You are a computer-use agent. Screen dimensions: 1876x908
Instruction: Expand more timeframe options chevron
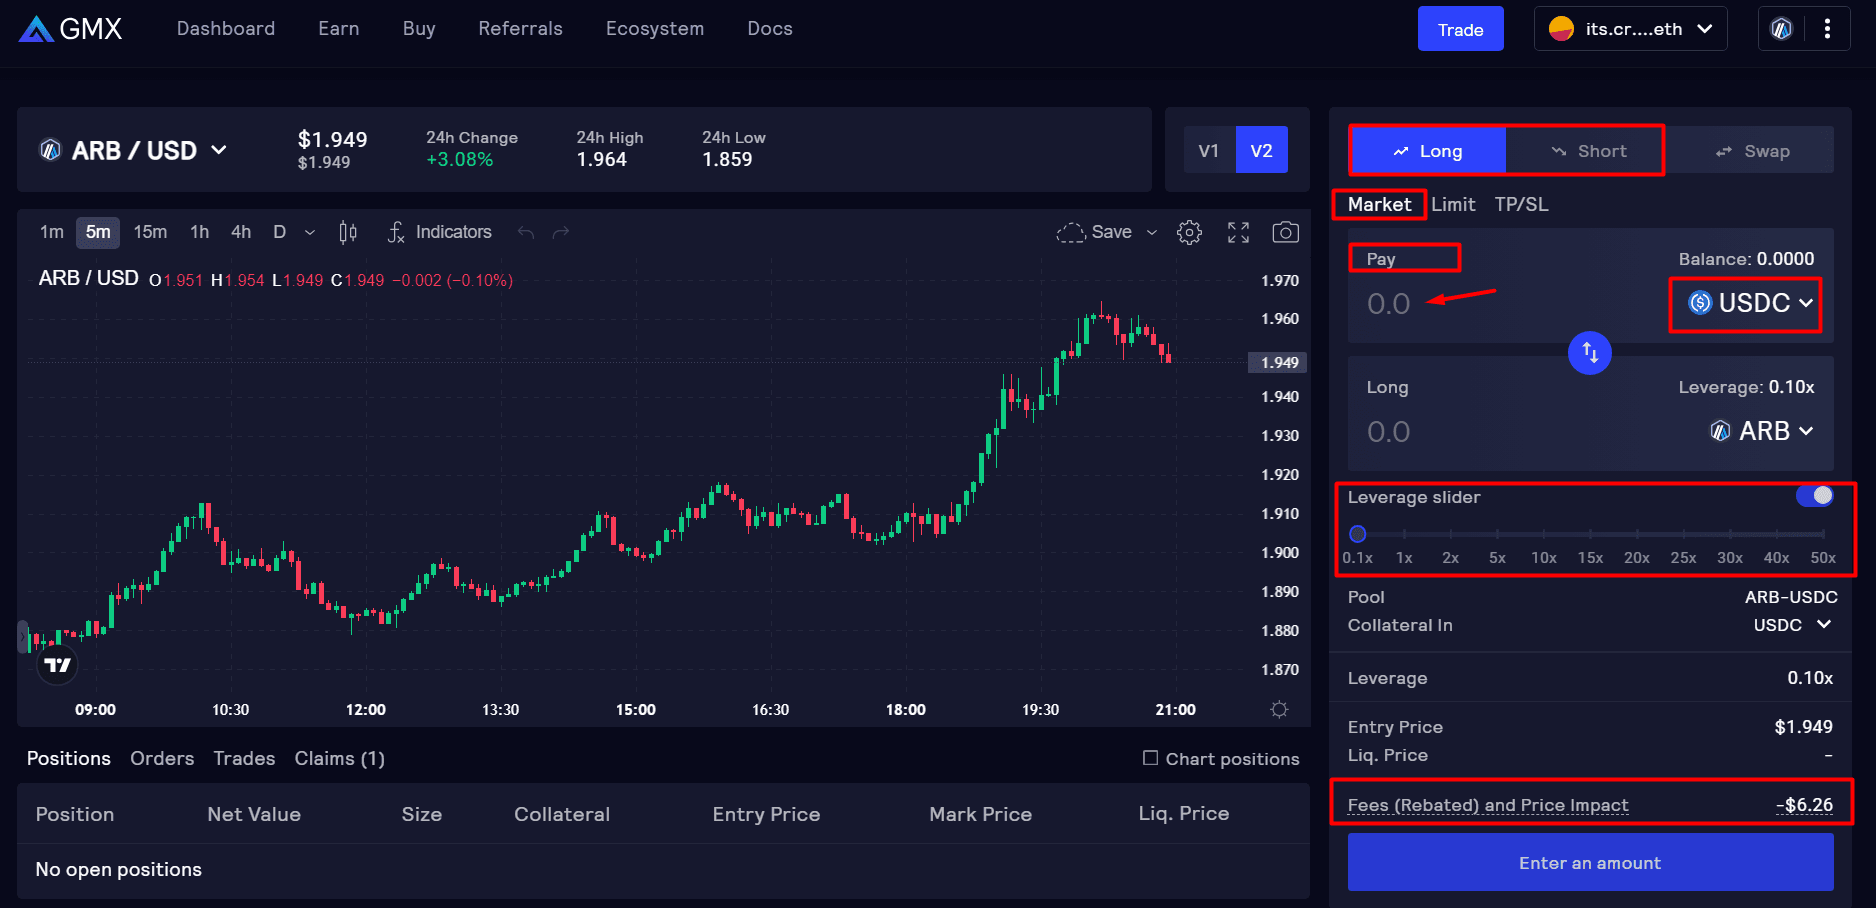pyautogui.click(x=310, y=232)
